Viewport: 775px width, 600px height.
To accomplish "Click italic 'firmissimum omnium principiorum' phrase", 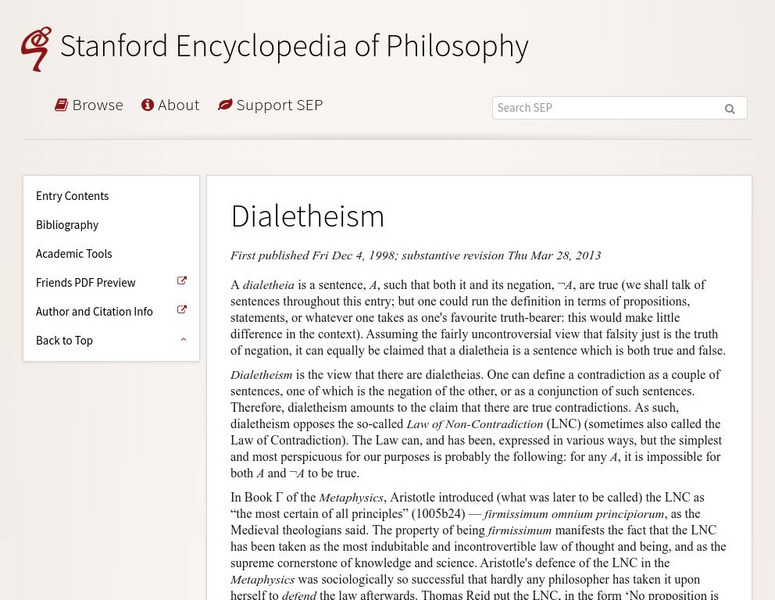I will 574,514.
